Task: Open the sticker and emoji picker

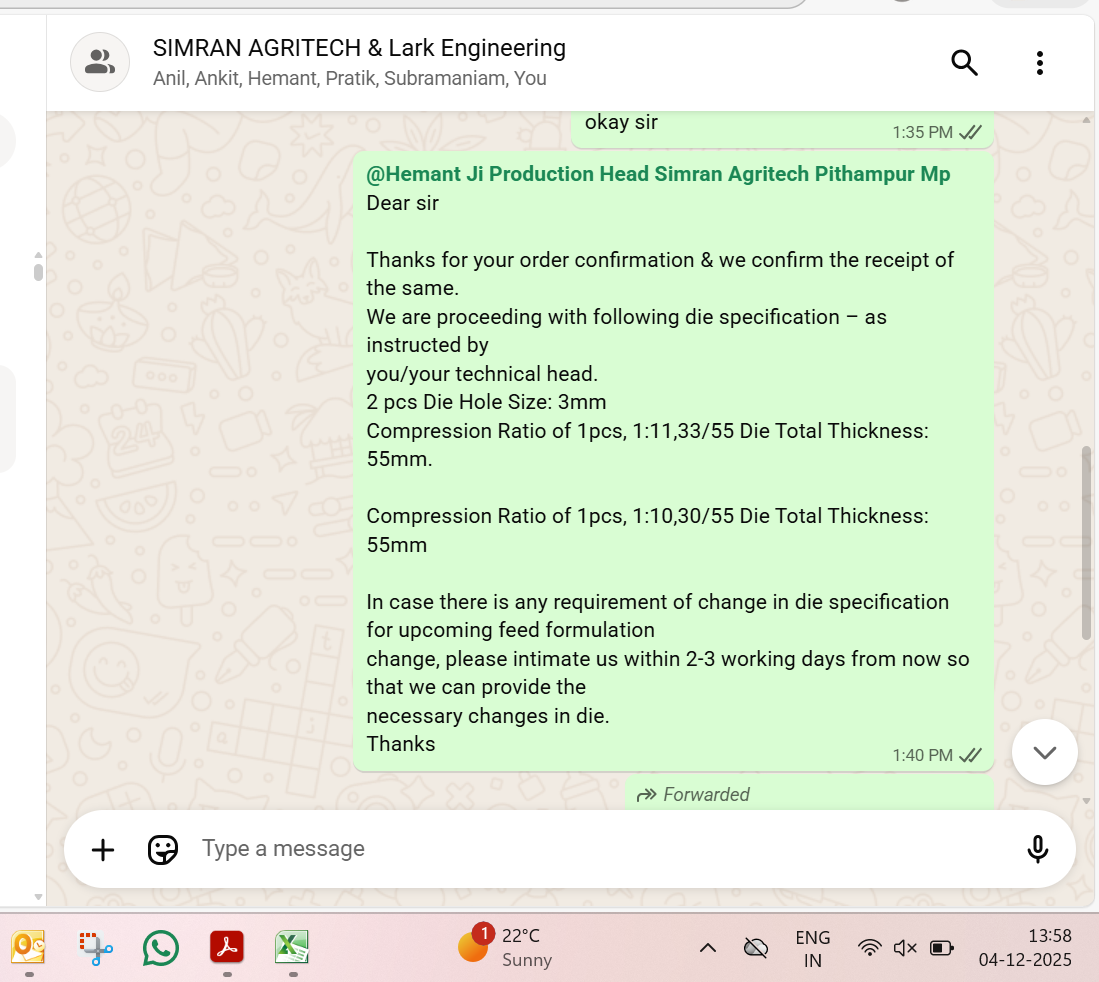Action: click(162, 850)
